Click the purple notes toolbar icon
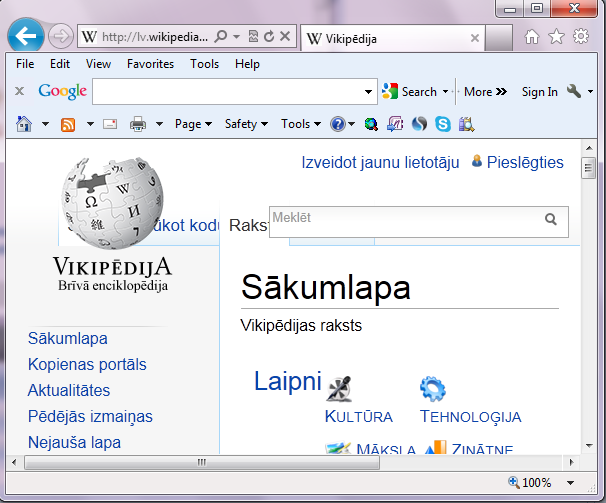Image resolution: width=606 pixels, height=503 pixels. (x=395, y=124)
